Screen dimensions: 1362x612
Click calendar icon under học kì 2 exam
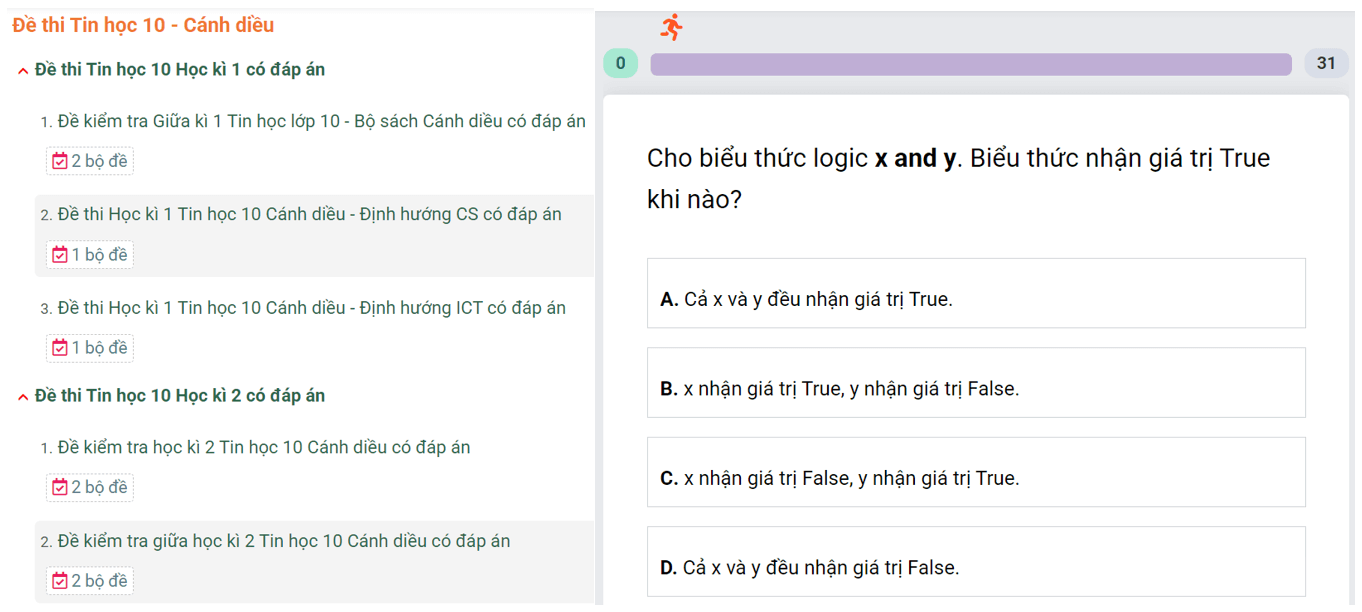tap(60, 487)
